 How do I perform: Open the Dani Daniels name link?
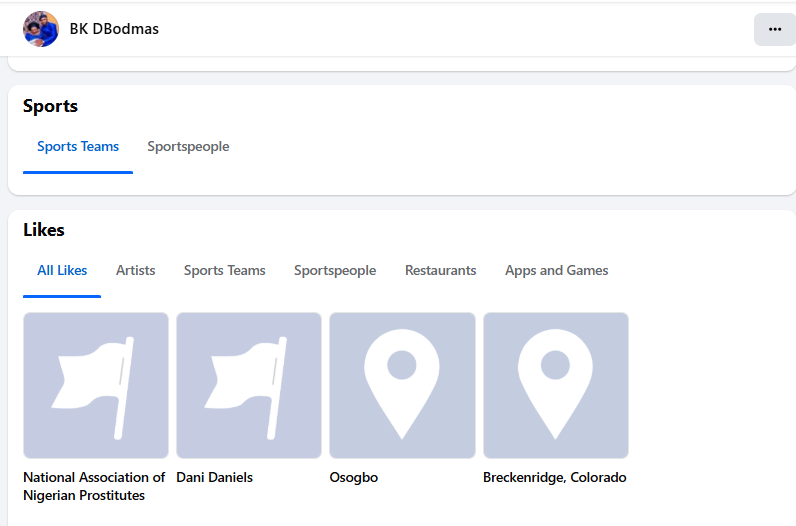pyautogui.click(x=214, y=478)
